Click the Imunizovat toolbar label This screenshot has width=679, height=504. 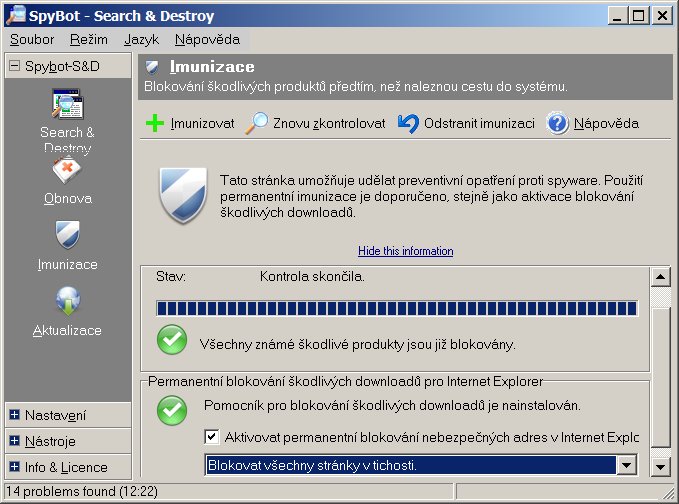202,123
